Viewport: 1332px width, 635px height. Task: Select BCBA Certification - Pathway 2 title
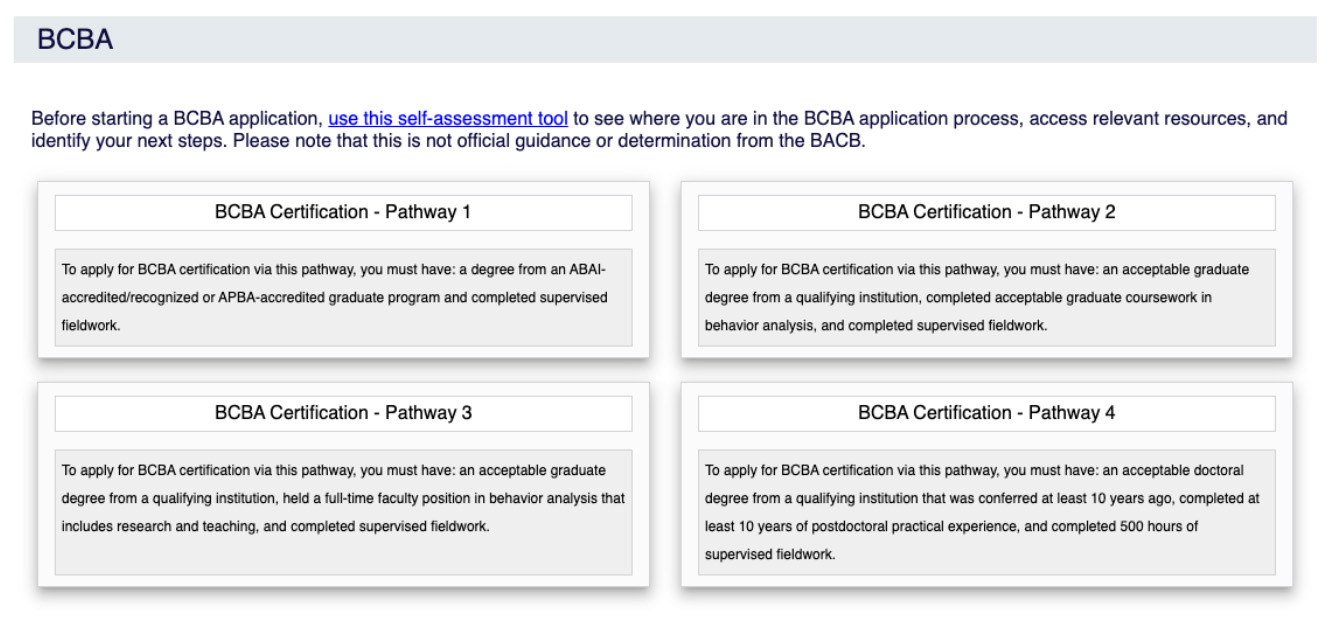pyautogui.click(x=986, y=212)
